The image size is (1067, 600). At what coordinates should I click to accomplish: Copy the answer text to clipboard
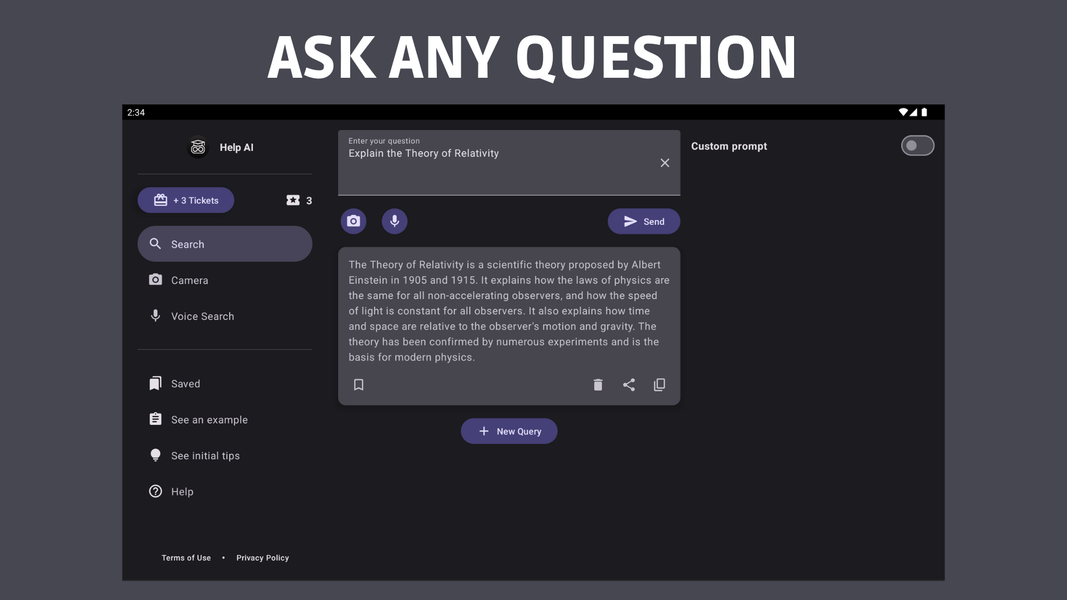point(659,385)
